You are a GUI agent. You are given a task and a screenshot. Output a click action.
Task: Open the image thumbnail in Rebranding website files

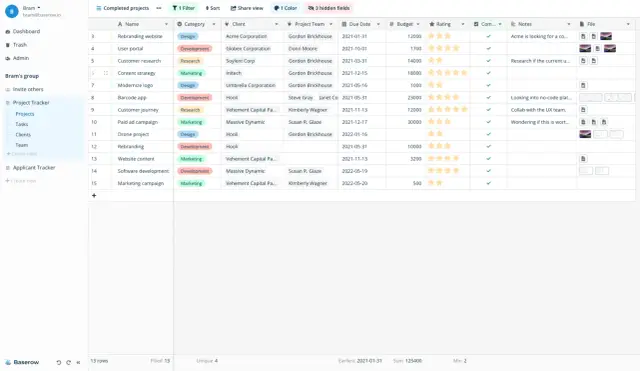coord(606,36)
